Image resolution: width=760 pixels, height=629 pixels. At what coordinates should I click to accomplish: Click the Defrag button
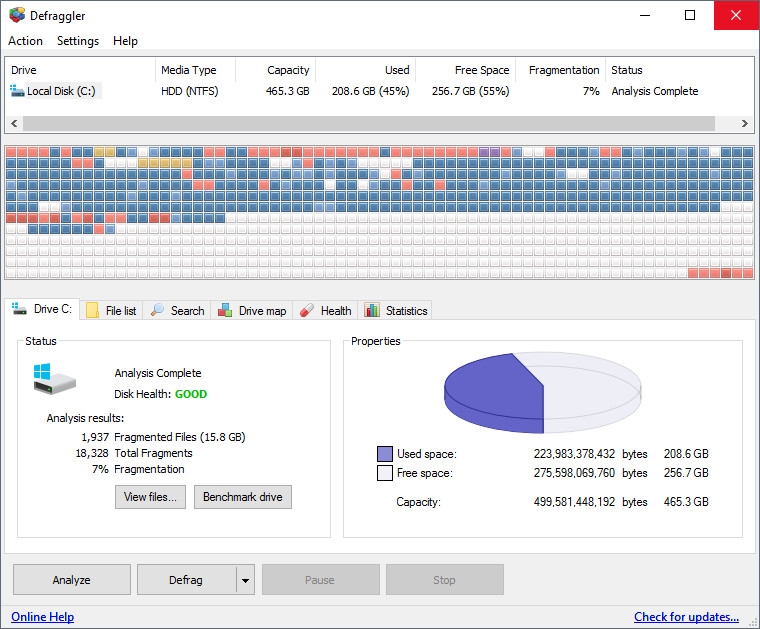(186, 580)
